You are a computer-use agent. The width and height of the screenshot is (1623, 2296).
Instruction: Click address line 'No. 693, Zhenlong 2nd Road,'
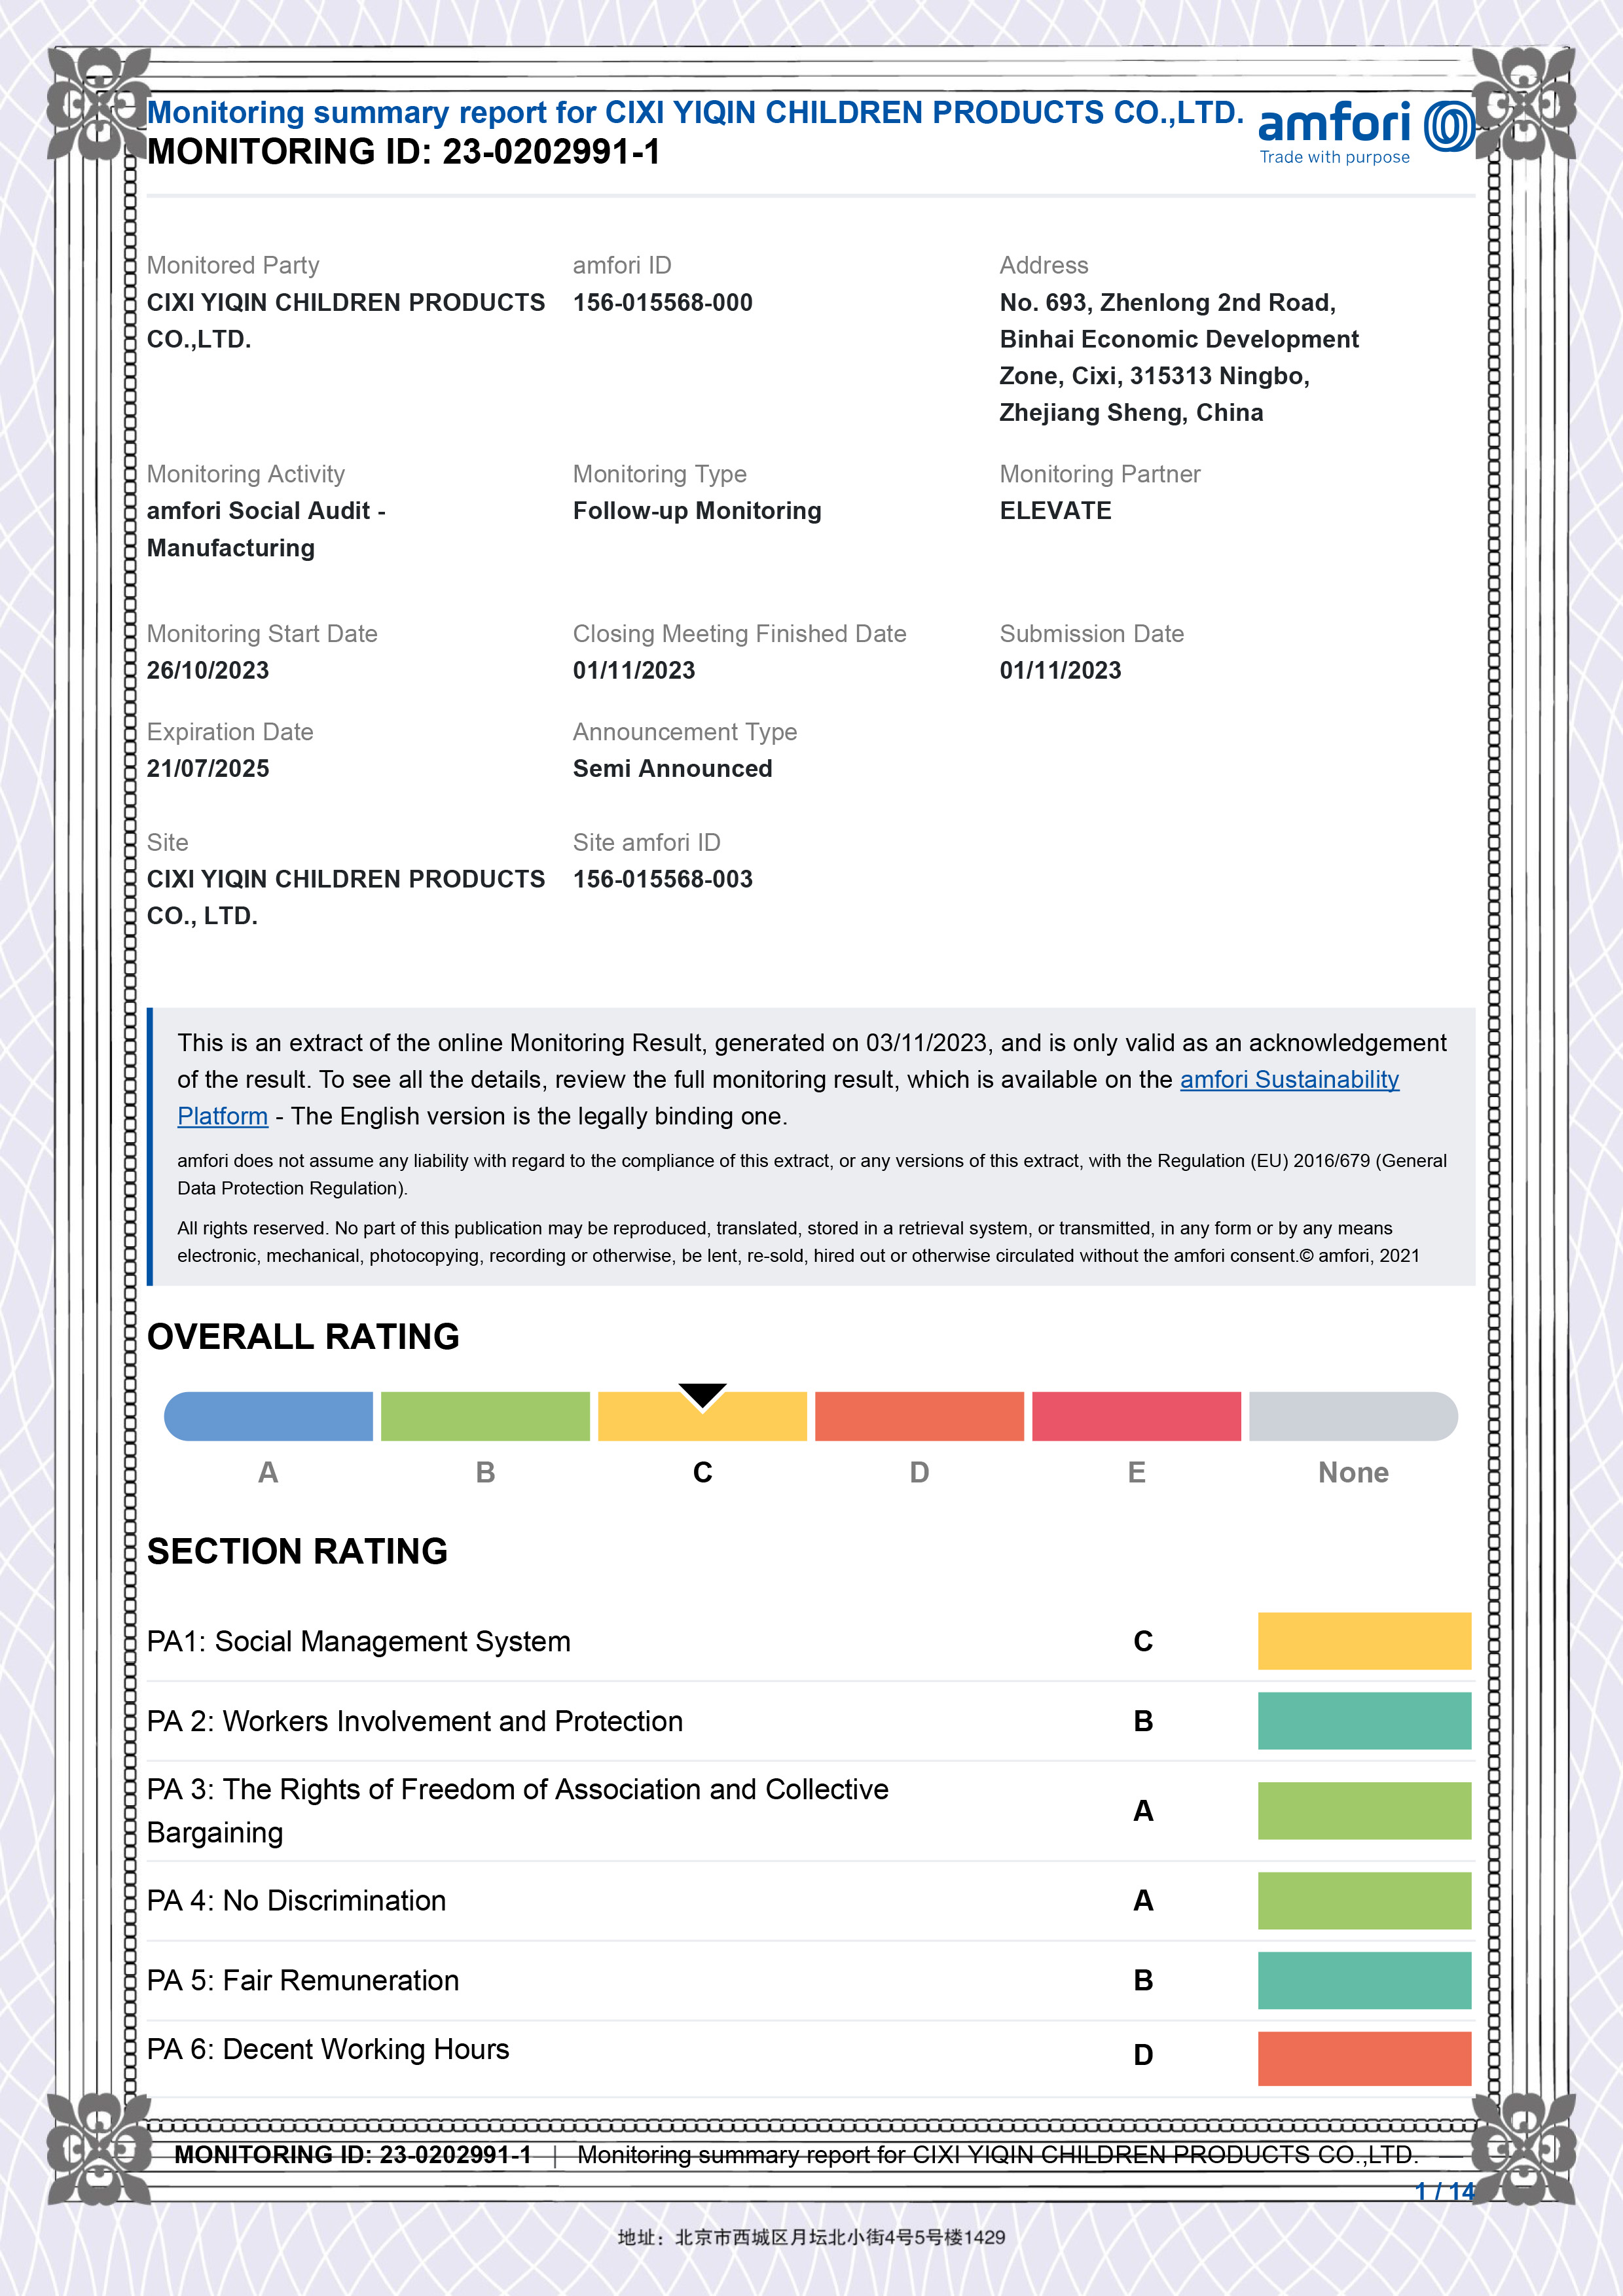[x=1168, y=303]
